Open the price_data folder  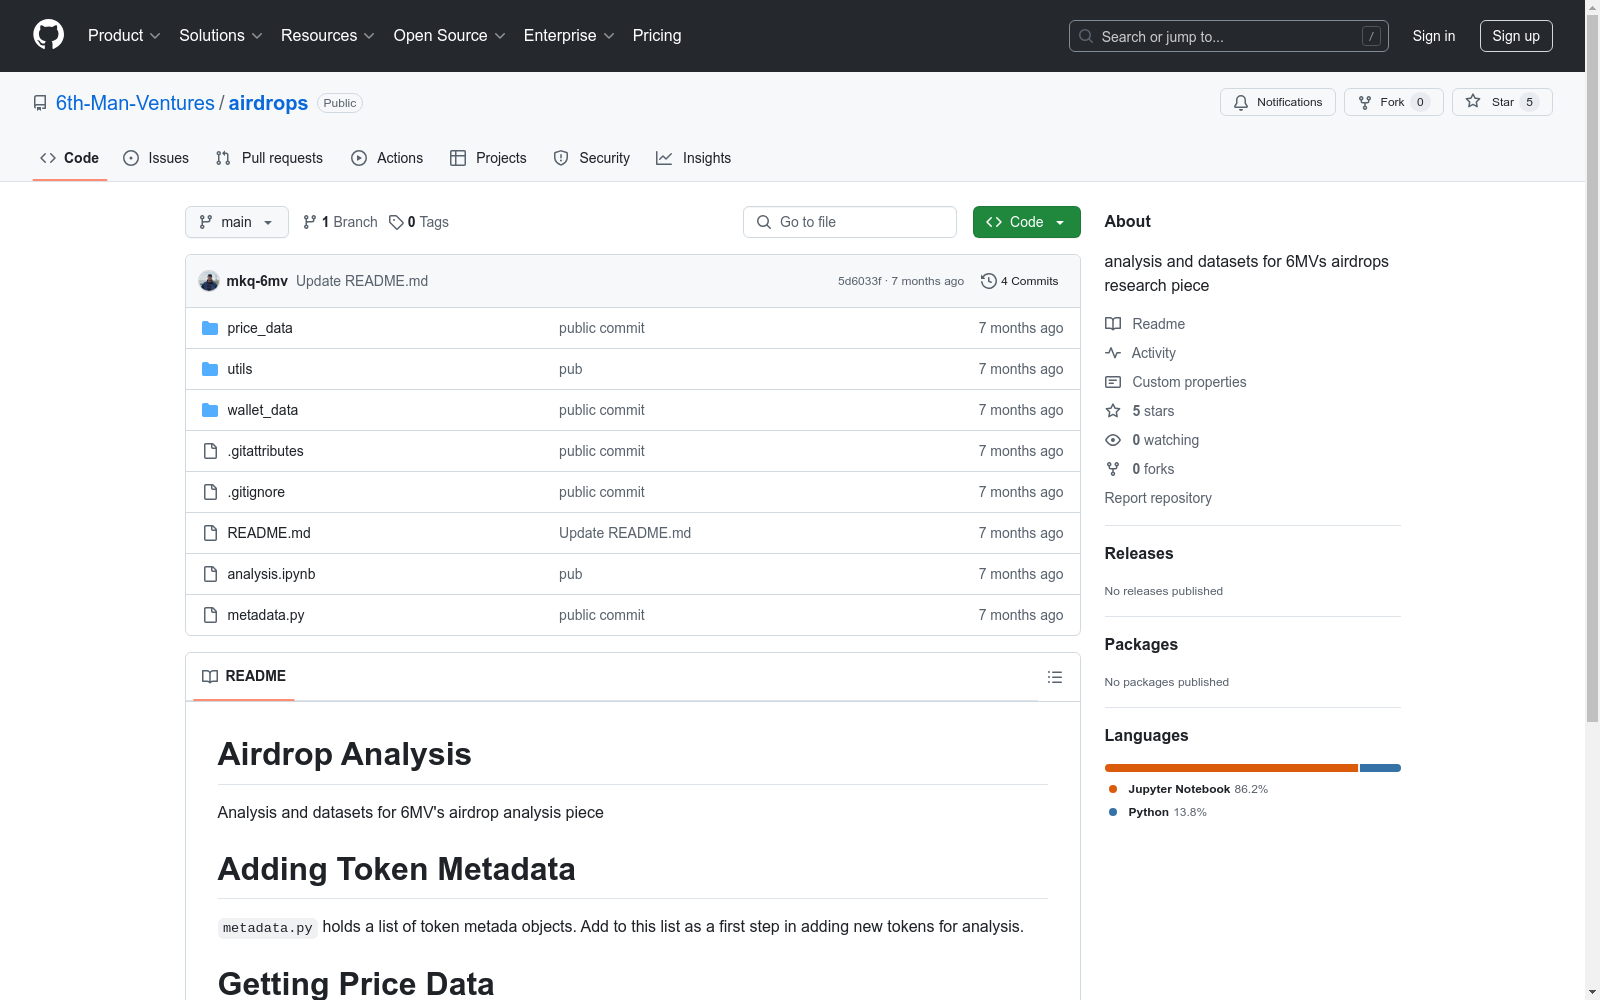[259, 328]
